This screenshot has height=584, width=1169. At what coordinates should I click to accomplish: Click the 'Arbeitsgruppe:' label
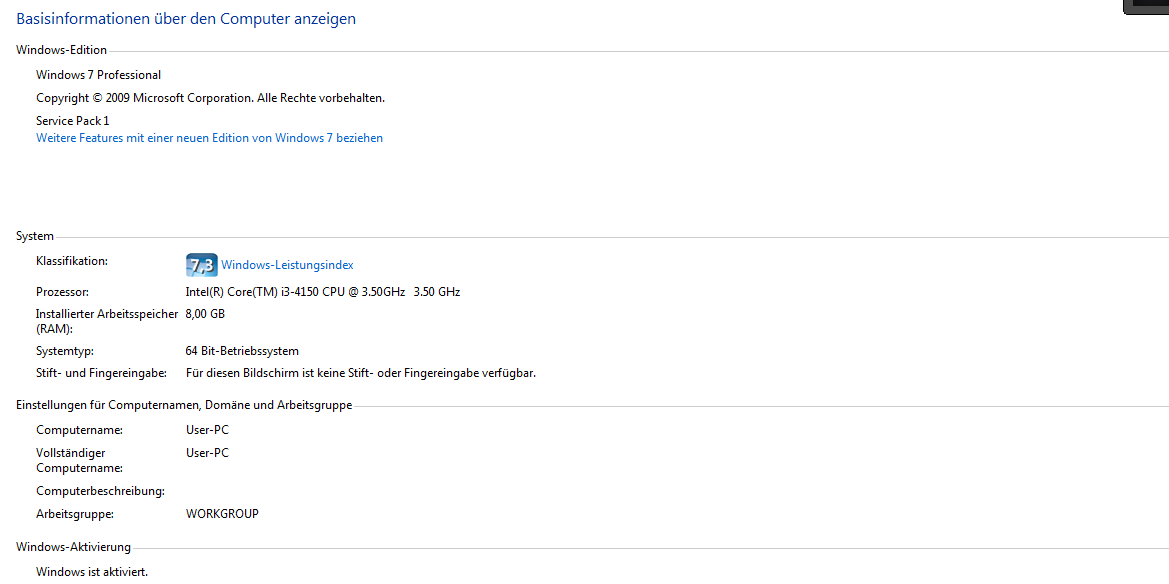(75, 514)
